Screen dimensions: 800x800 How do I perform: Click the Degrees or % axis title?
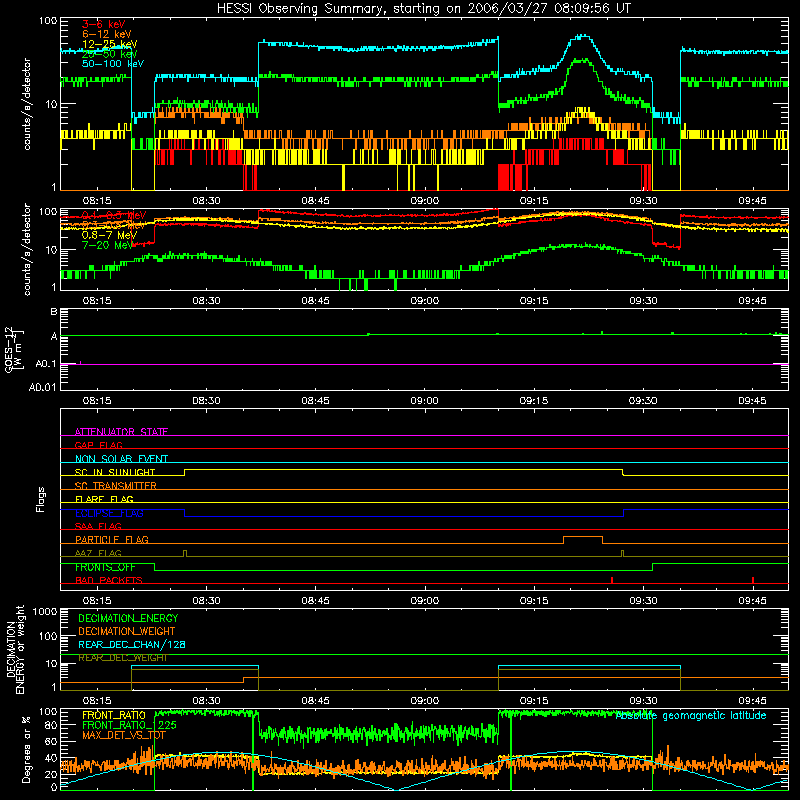[26, 749]
